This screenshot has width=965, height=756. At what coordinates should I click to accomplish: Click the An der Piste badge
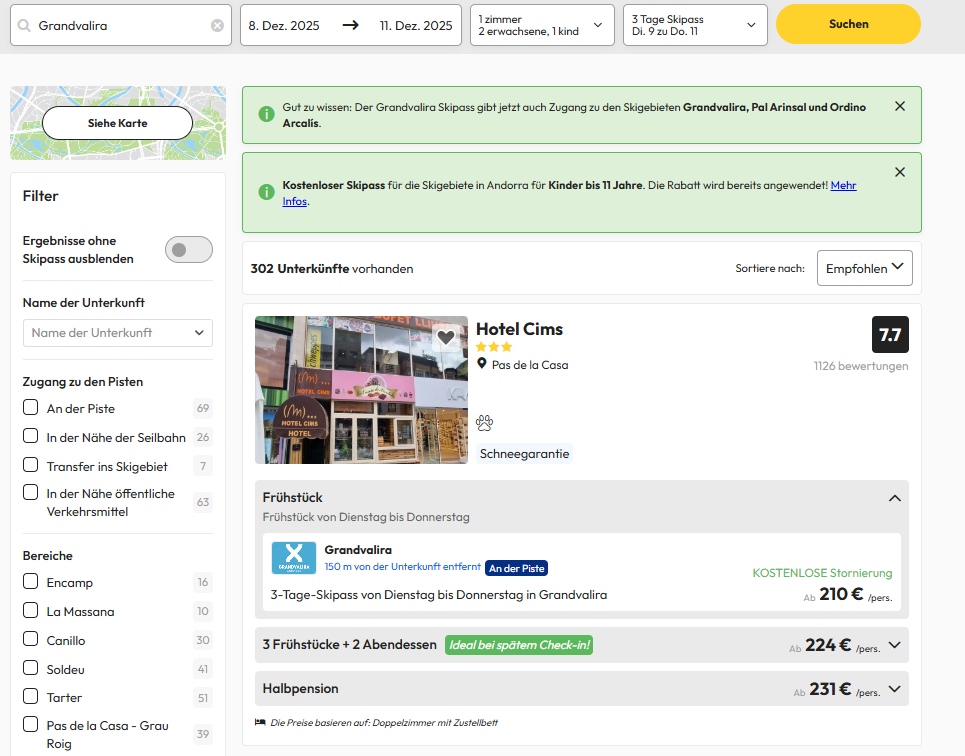516,568
